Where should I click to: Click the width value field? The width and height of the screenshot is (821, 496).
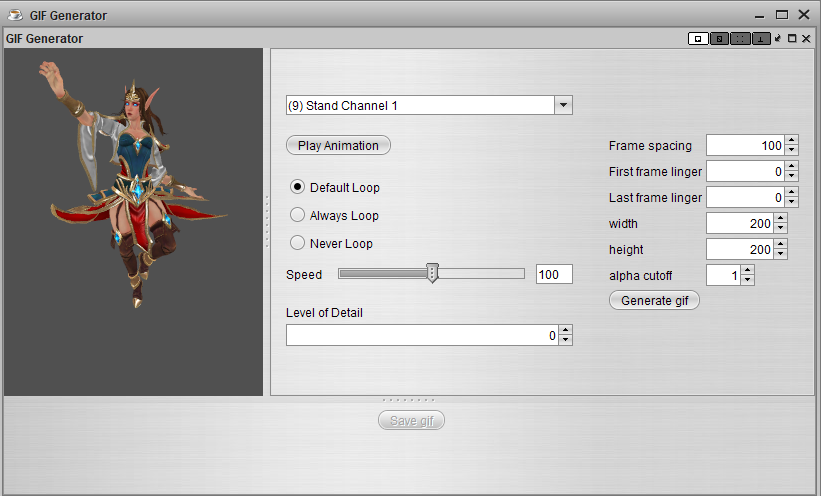[x=740, y=223]
